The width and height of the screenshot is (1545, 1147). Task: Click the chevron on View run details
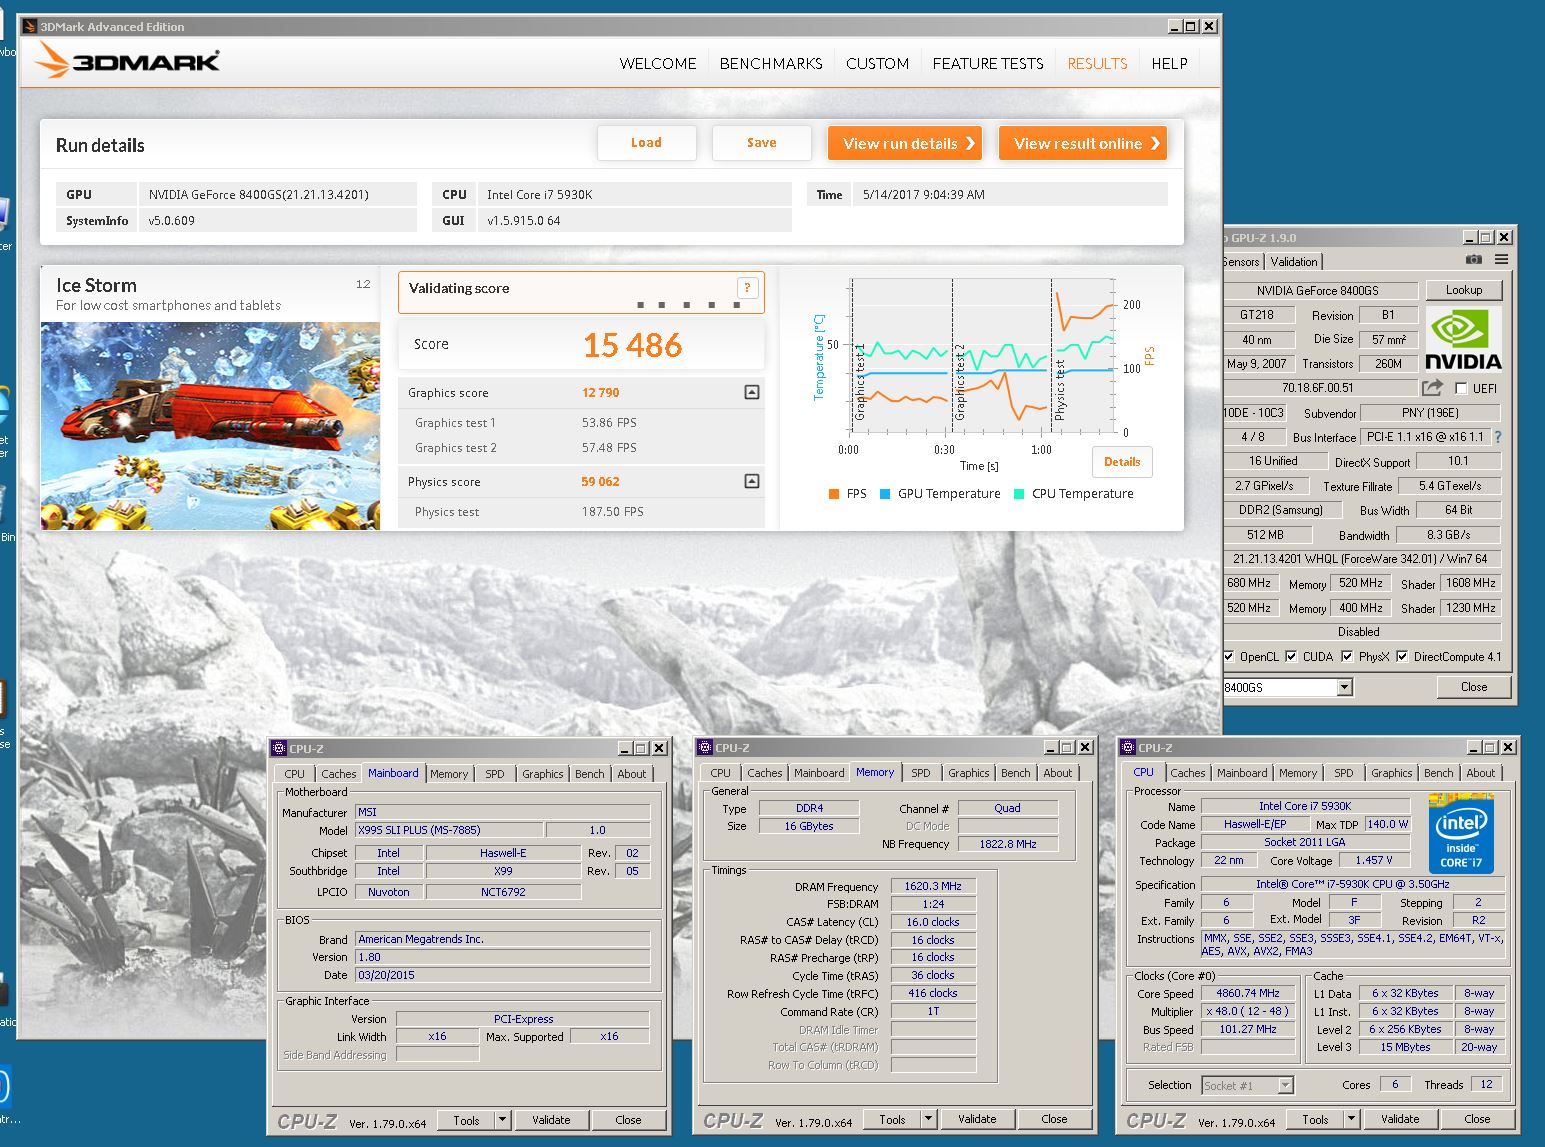[970, 143]
